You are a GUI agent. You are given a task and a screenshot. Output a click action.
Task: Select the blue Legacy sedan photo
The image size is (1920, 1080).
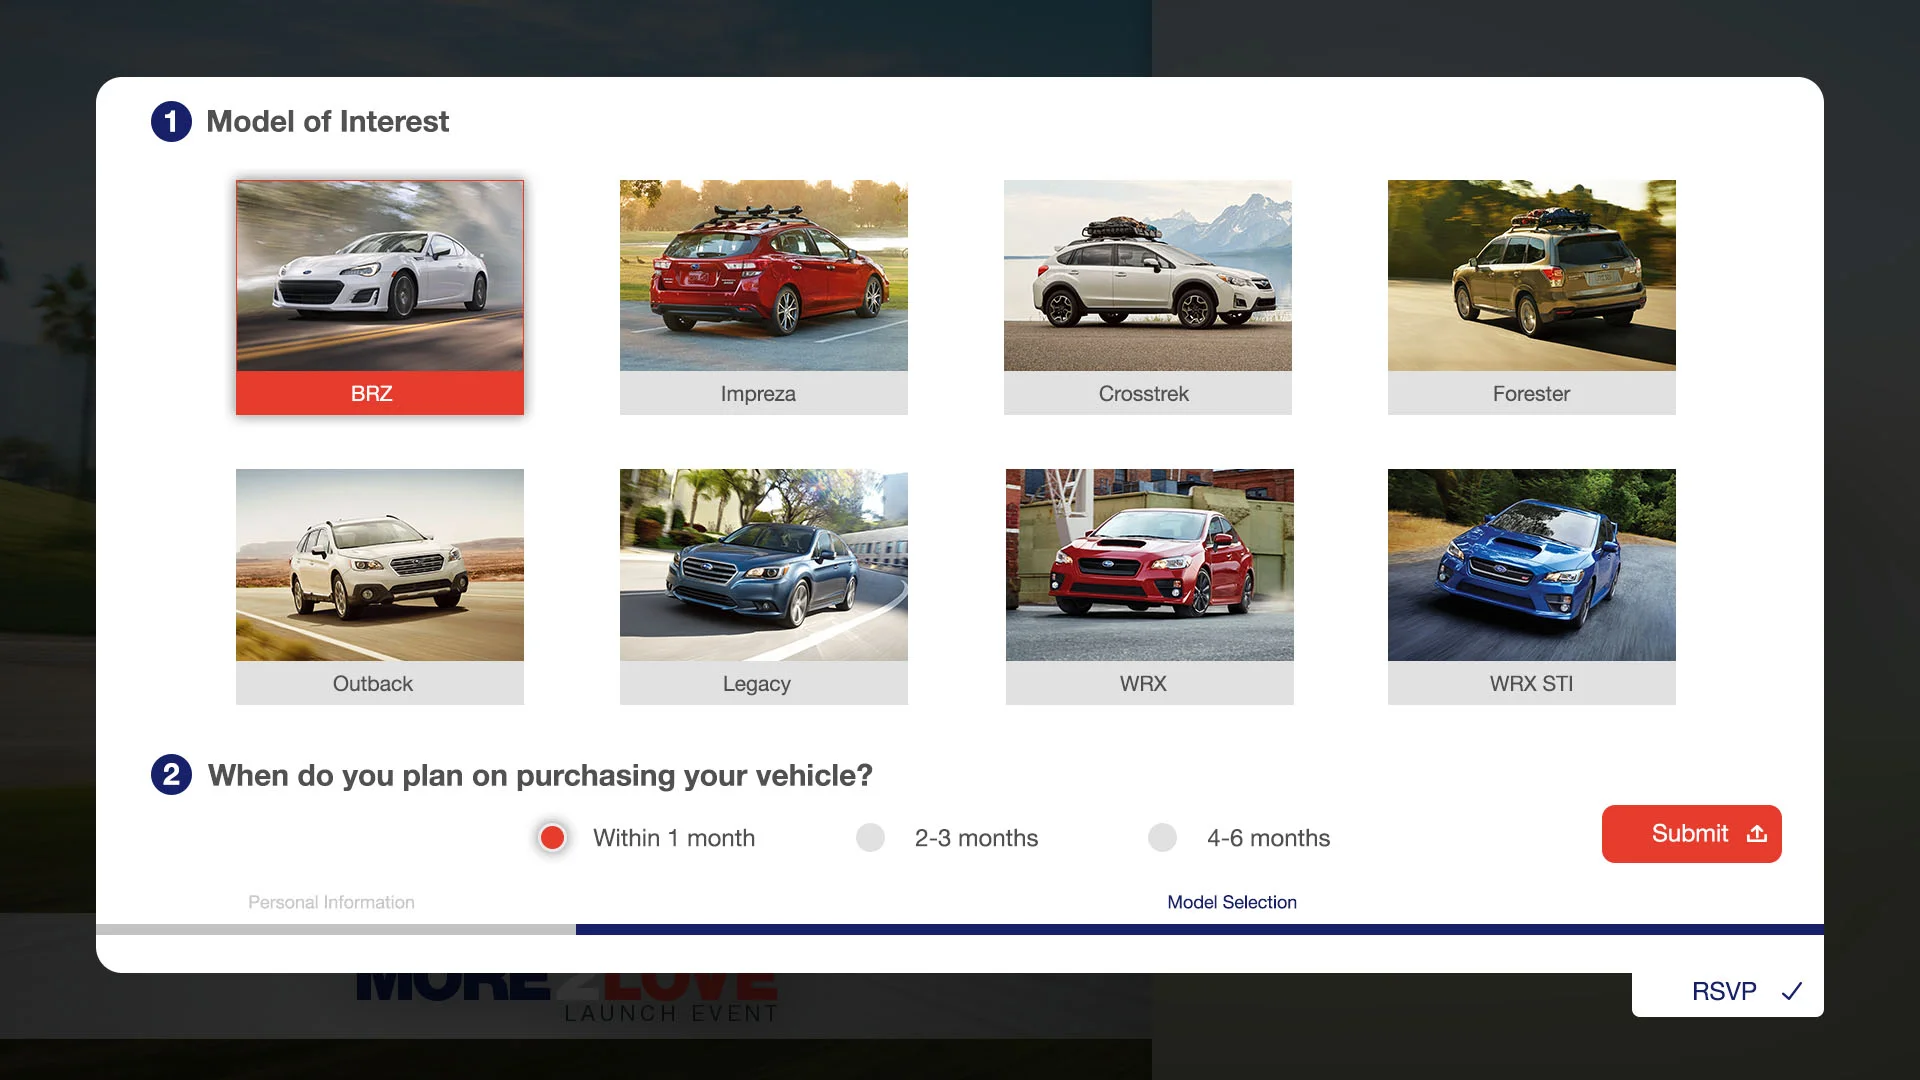pyautogui.click(x=763, y=565)
